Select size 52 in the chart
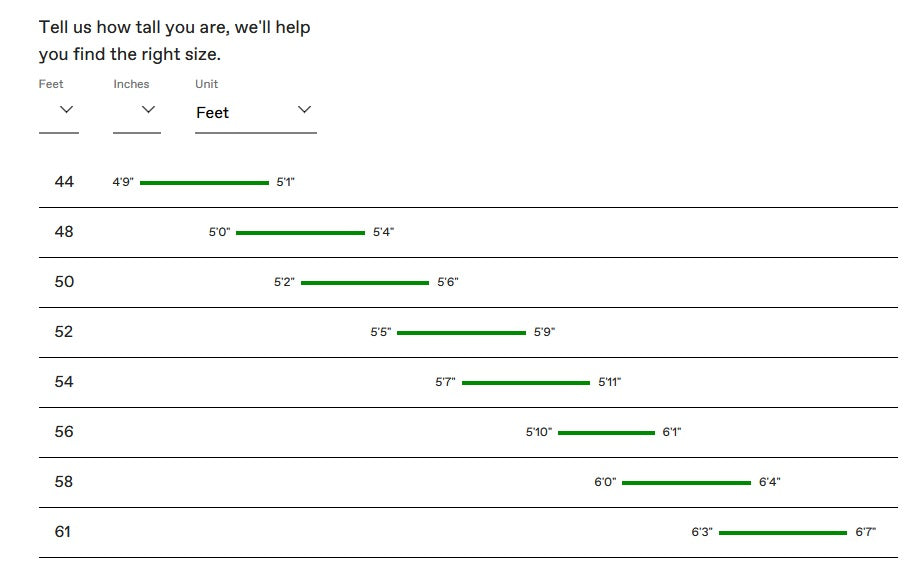This screenshot has height=570, width=908. 64,332
